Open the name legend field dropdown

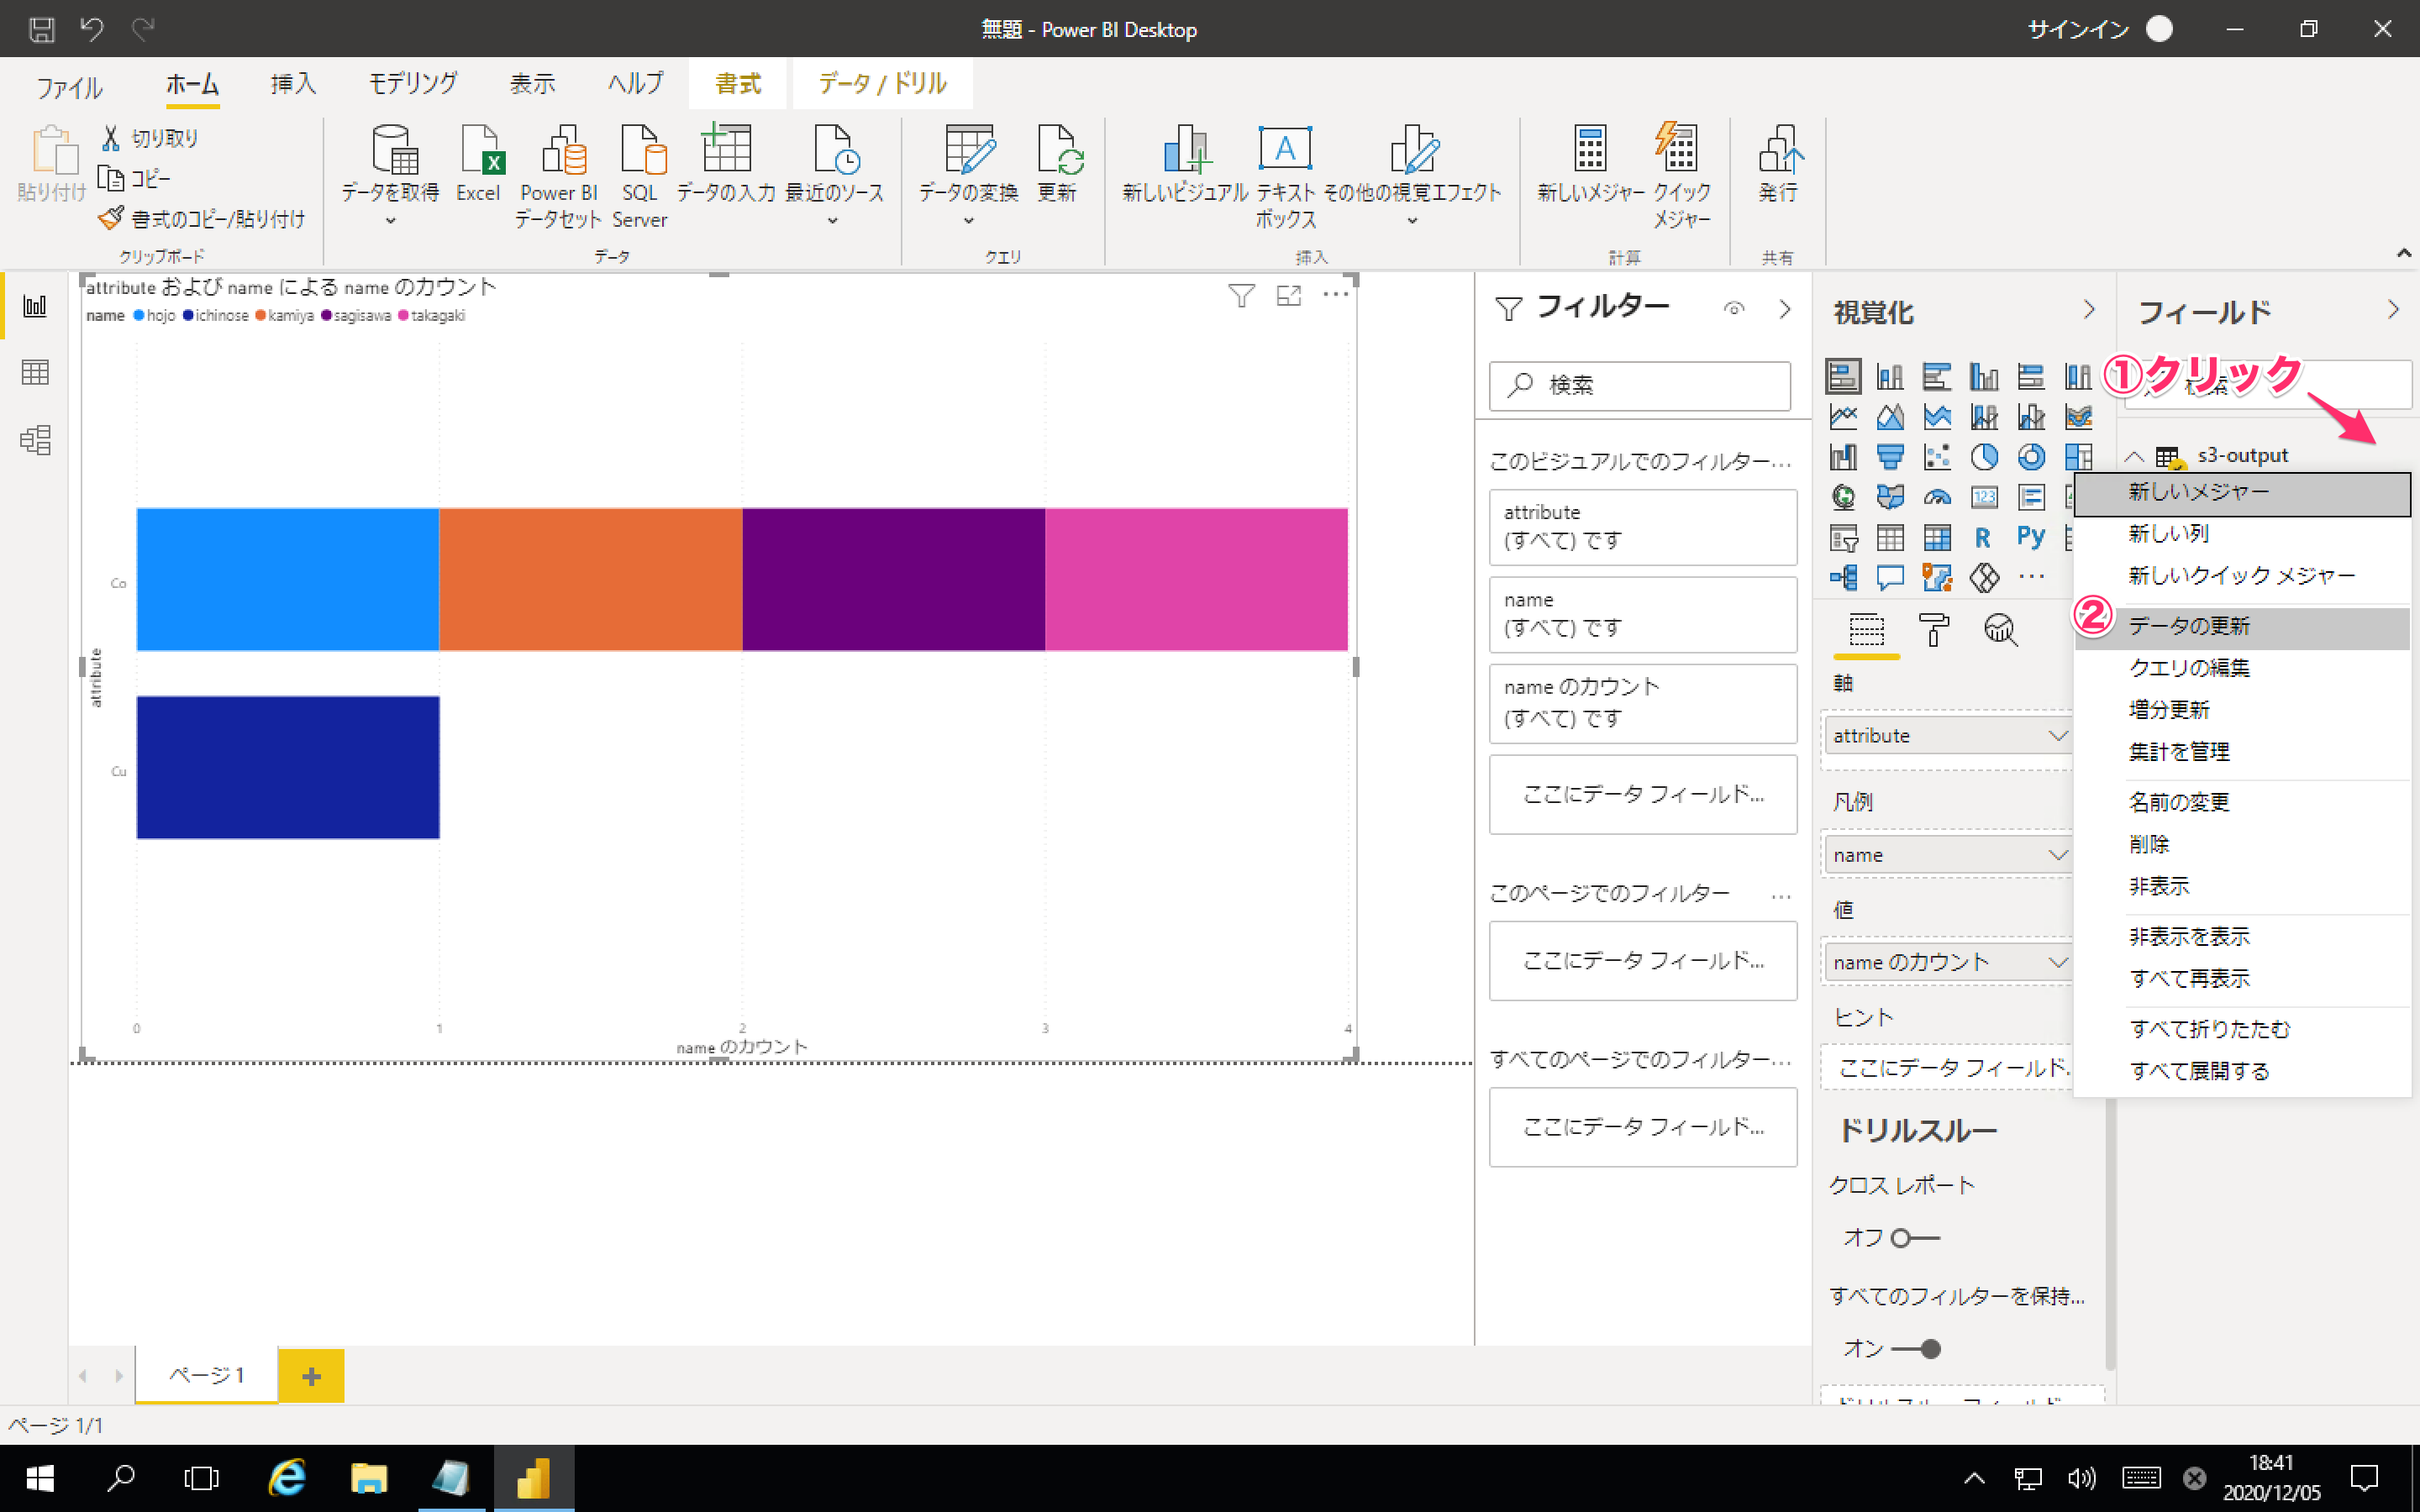point(2057,855)
